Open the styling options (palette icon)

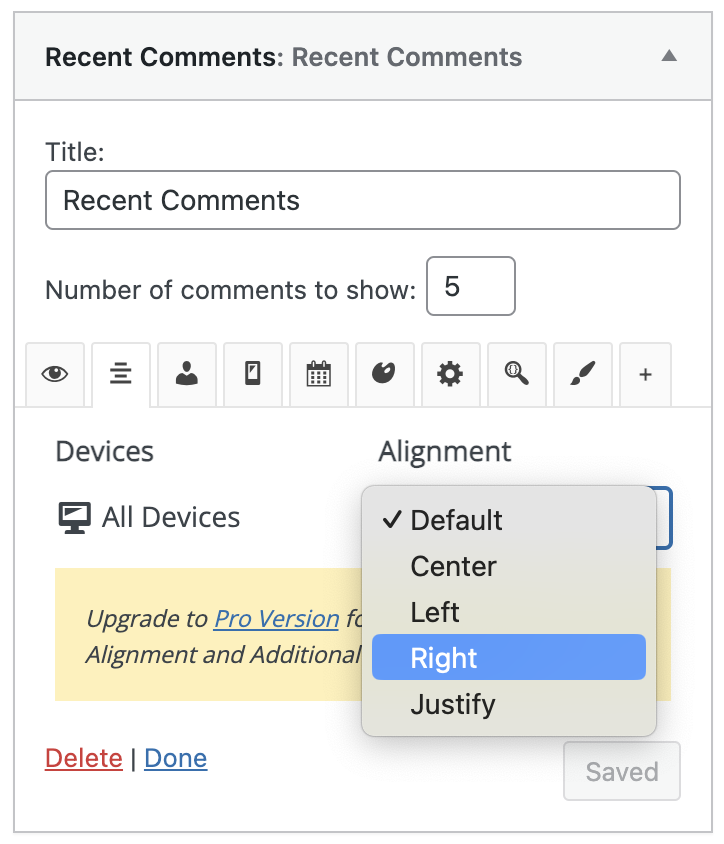pos(384,374)
